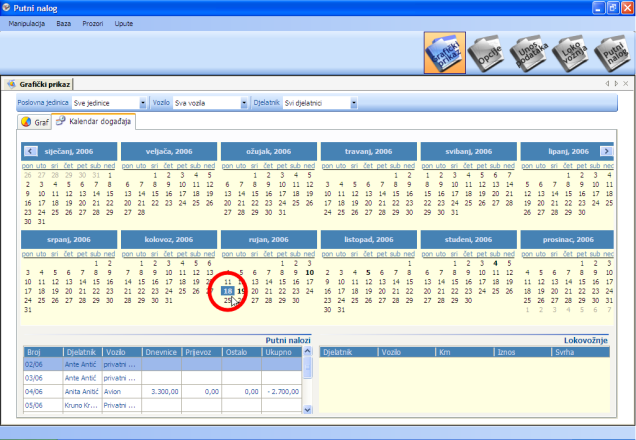Sort by Djelatnik column in Putni nalozi

[x=83, y=352]
